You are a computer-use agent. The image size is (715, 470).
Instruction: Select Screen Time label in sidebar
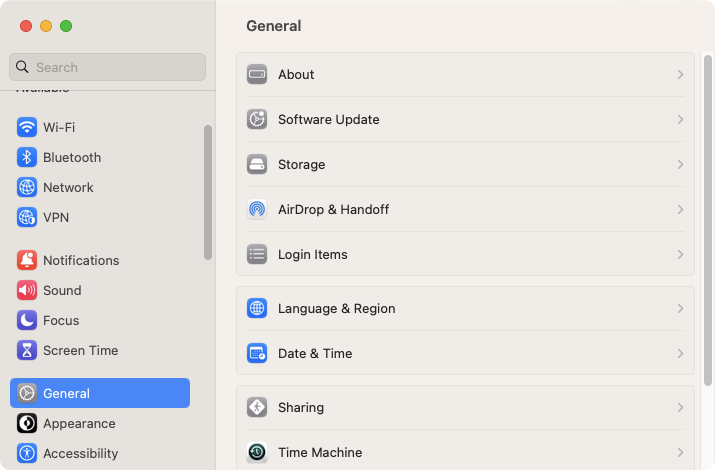click(81, 351)
